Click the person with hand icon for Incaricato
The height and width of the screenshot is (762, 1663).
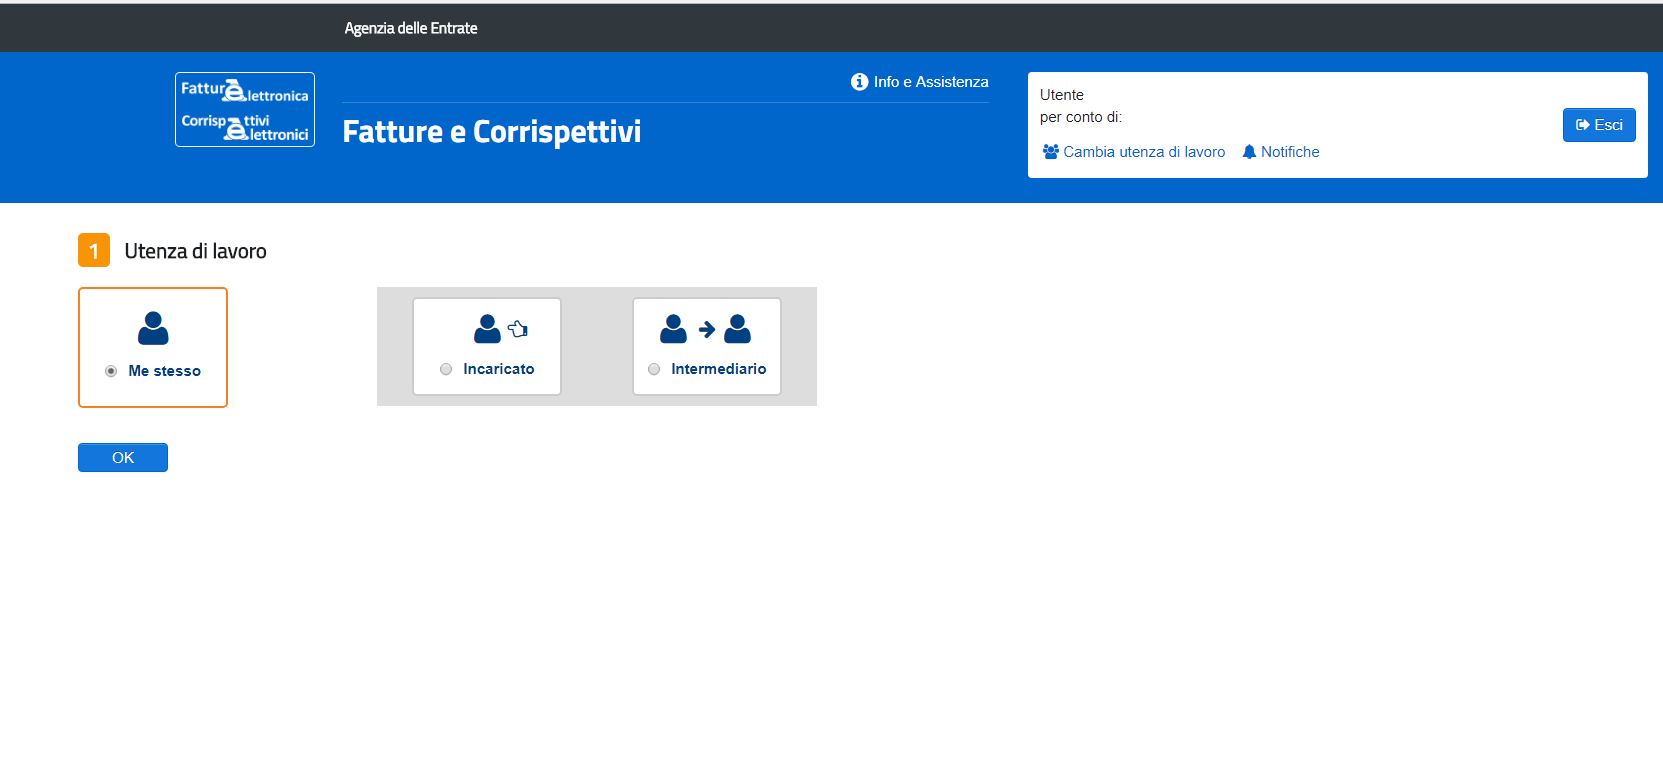(501, 328)
